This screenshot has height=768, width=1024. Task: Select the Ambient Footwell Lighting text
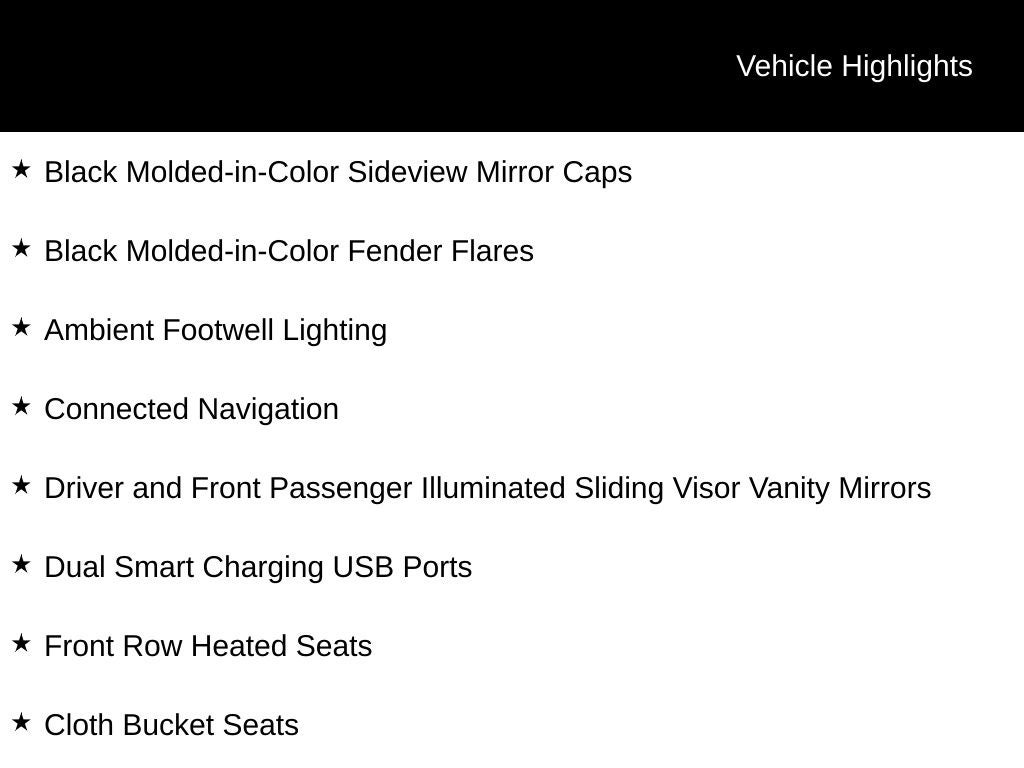pos(215,330)
